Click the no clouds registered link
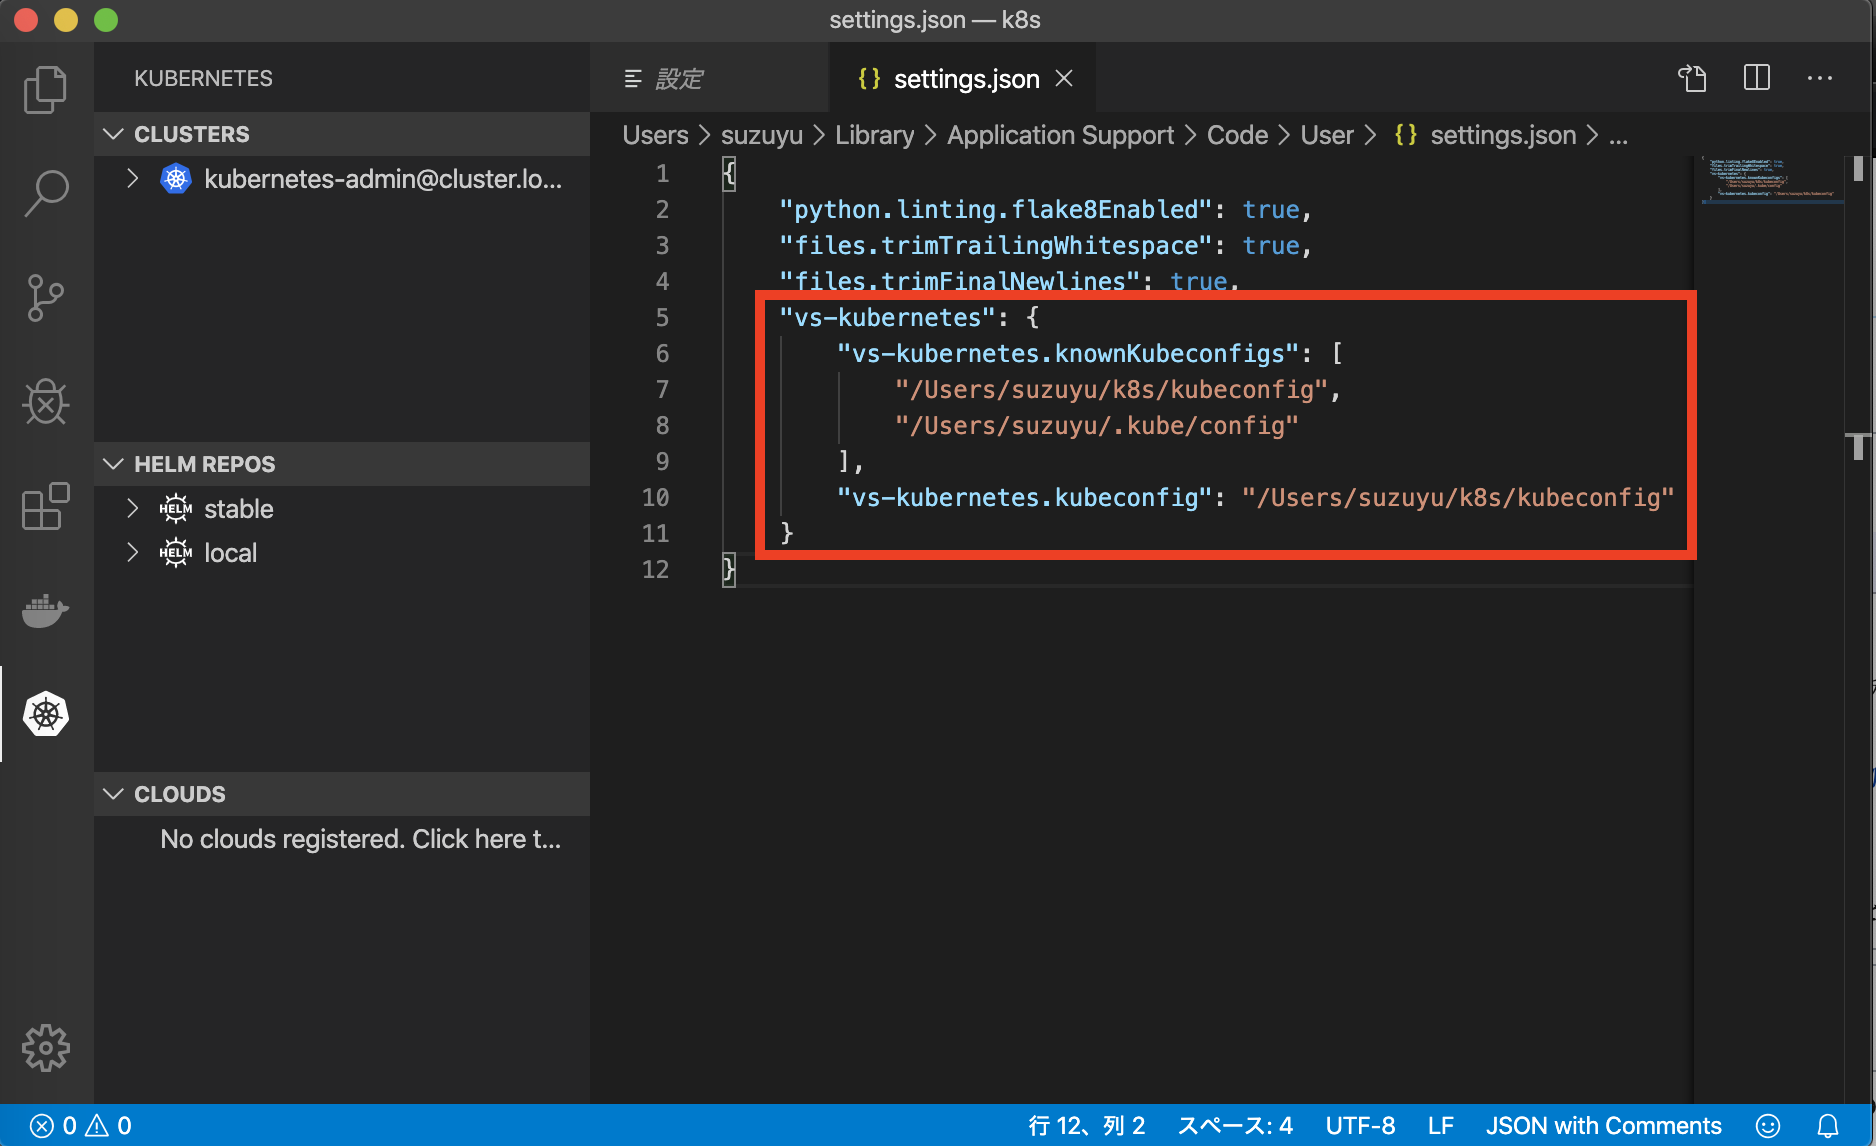The image size is (1876, 1146). [360, 839]
